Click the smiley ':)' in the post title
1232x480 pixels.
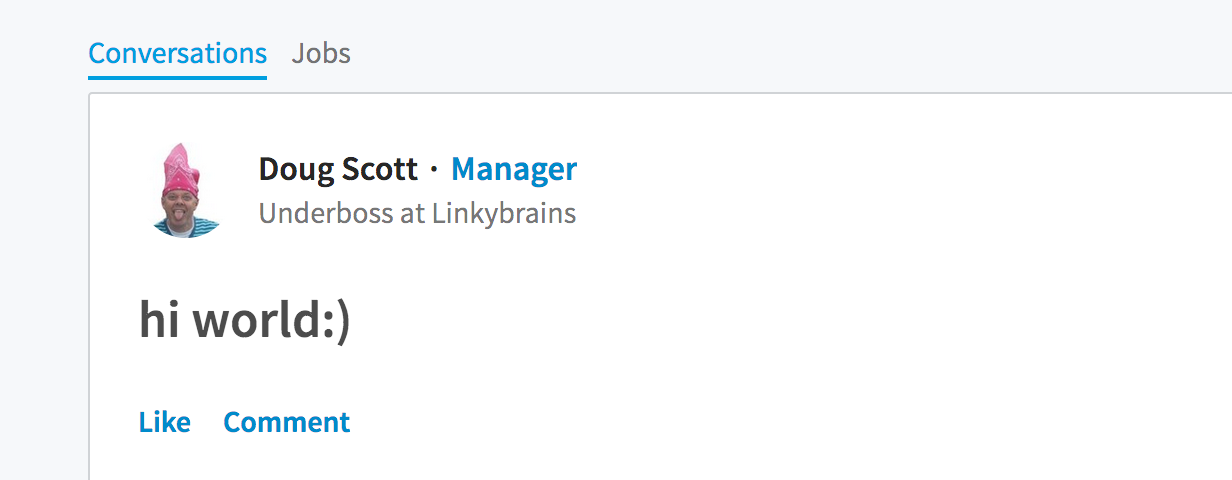tap(337, 321)
